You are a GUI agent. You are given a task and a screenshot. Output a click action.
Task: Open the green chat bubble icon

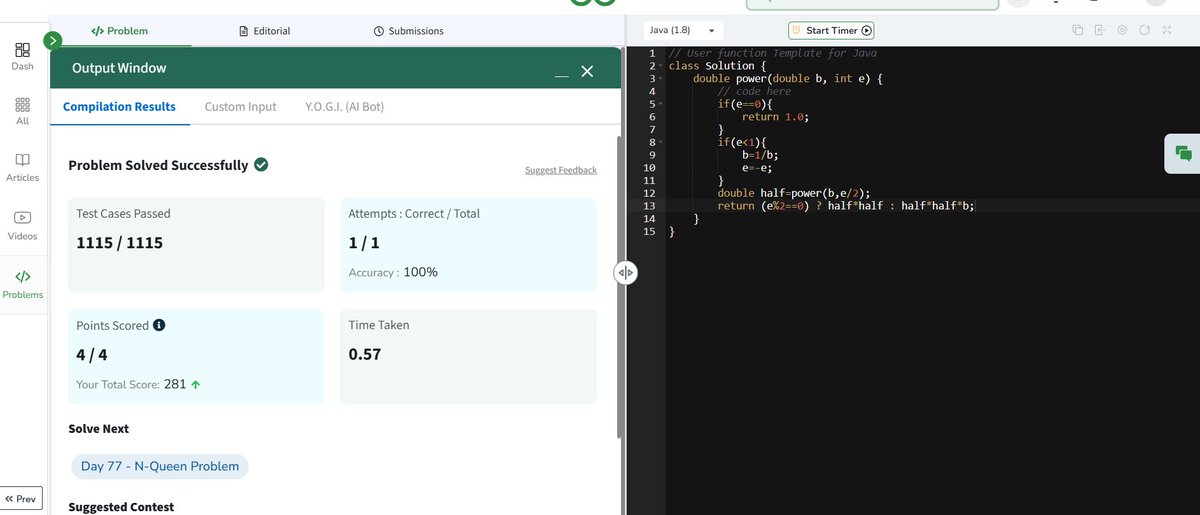[x=1183, y=153]
